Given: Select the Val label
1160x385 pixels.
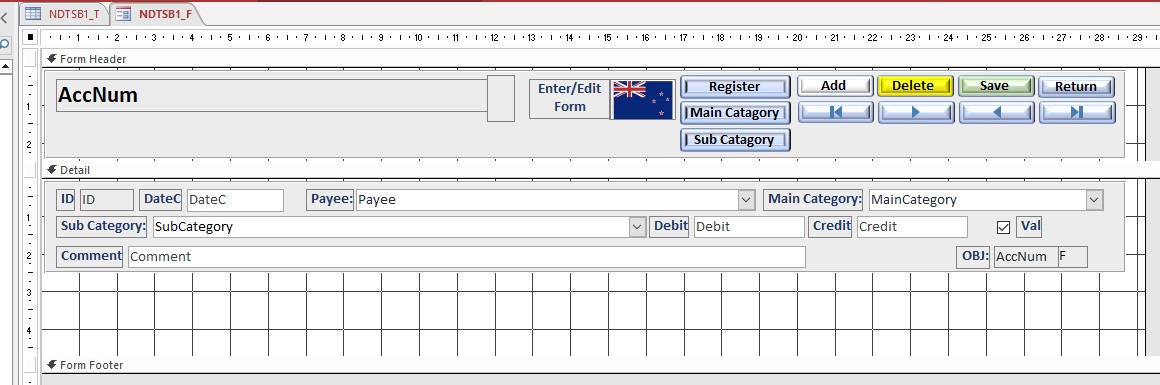Looking at the screenshot, I should (1029, 226).
